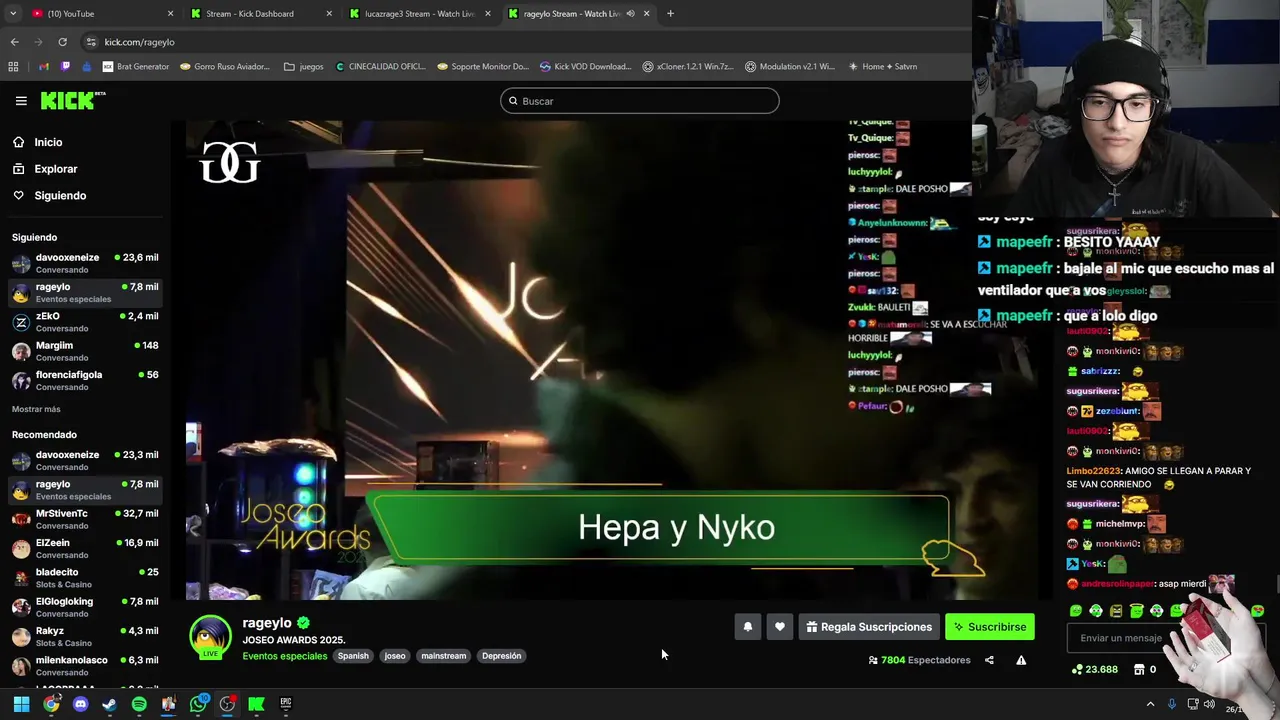
Task: Click the Suscribirse button
Action: point(990,627)
